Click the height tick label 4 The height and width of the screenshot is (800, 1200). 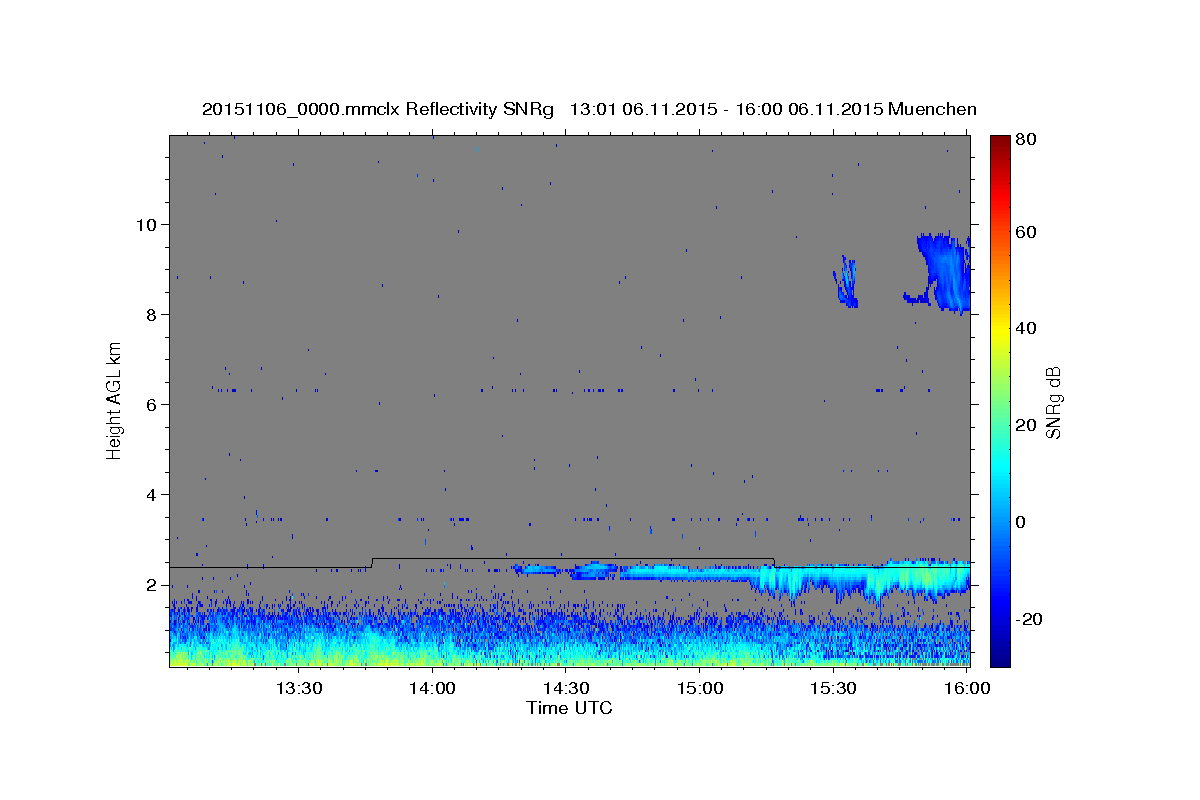click(153, 494)
